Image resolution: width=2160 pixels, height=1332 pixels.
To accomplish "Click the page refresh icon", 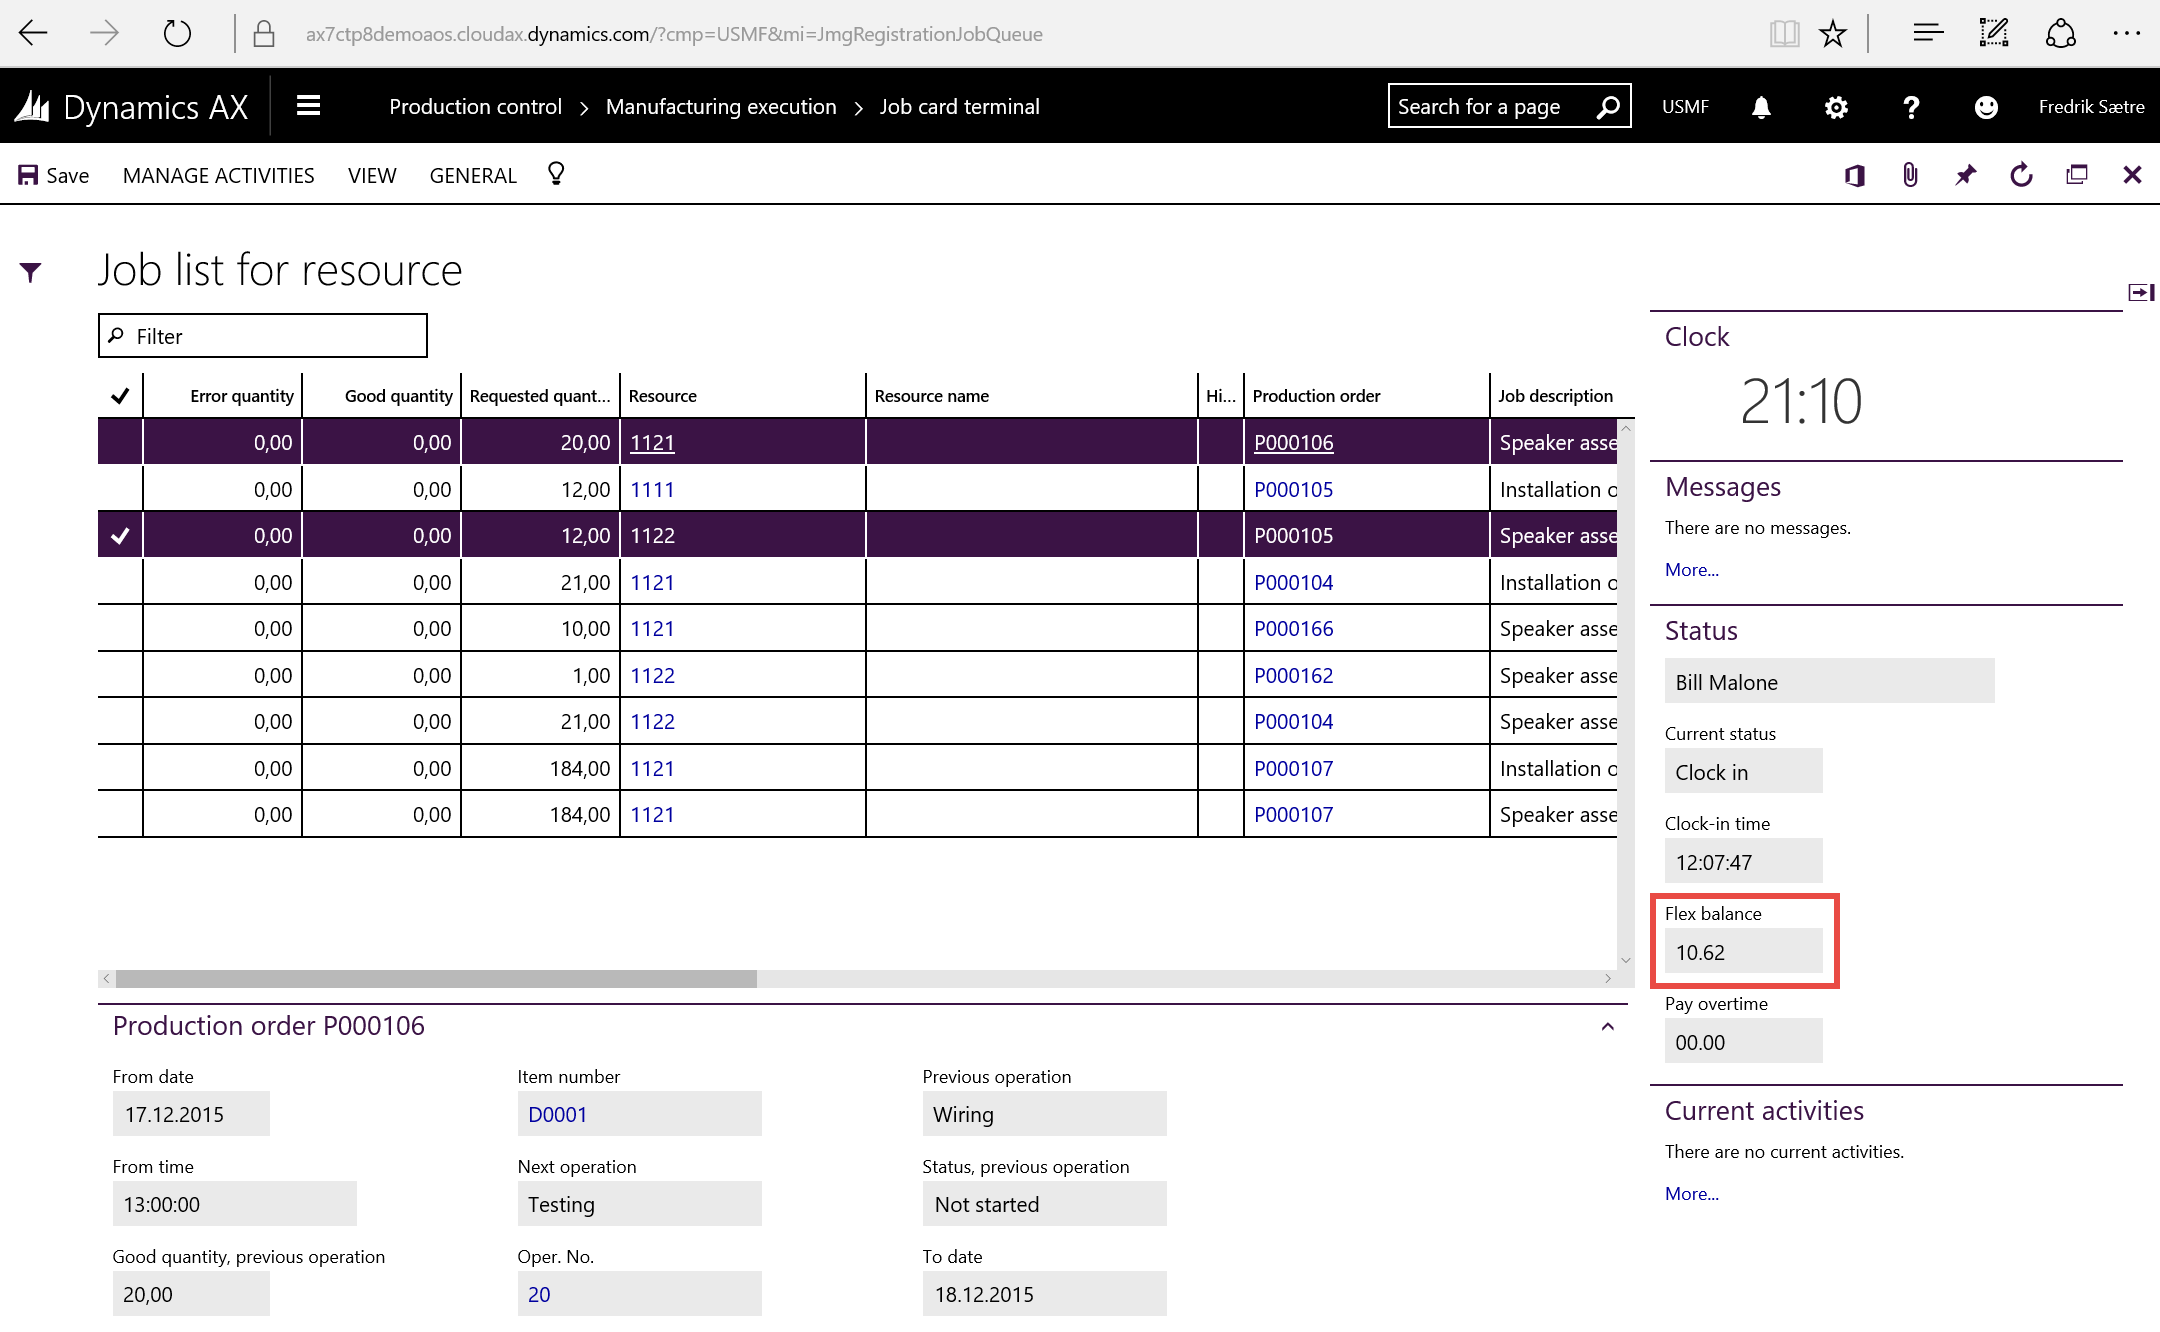I will tap(2021, 176).
